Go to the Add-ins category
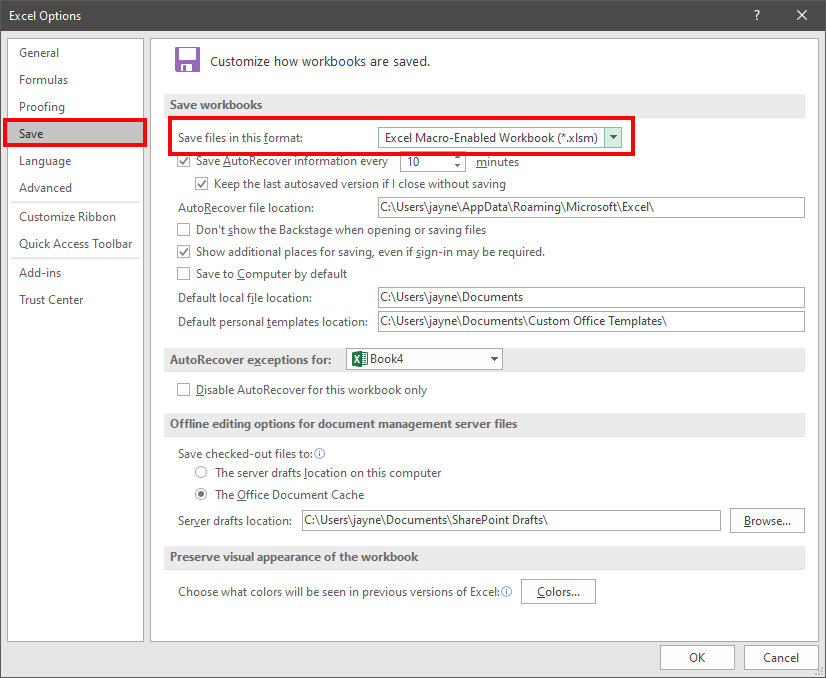The image size is (826, 678). click(x=75, y=272)
